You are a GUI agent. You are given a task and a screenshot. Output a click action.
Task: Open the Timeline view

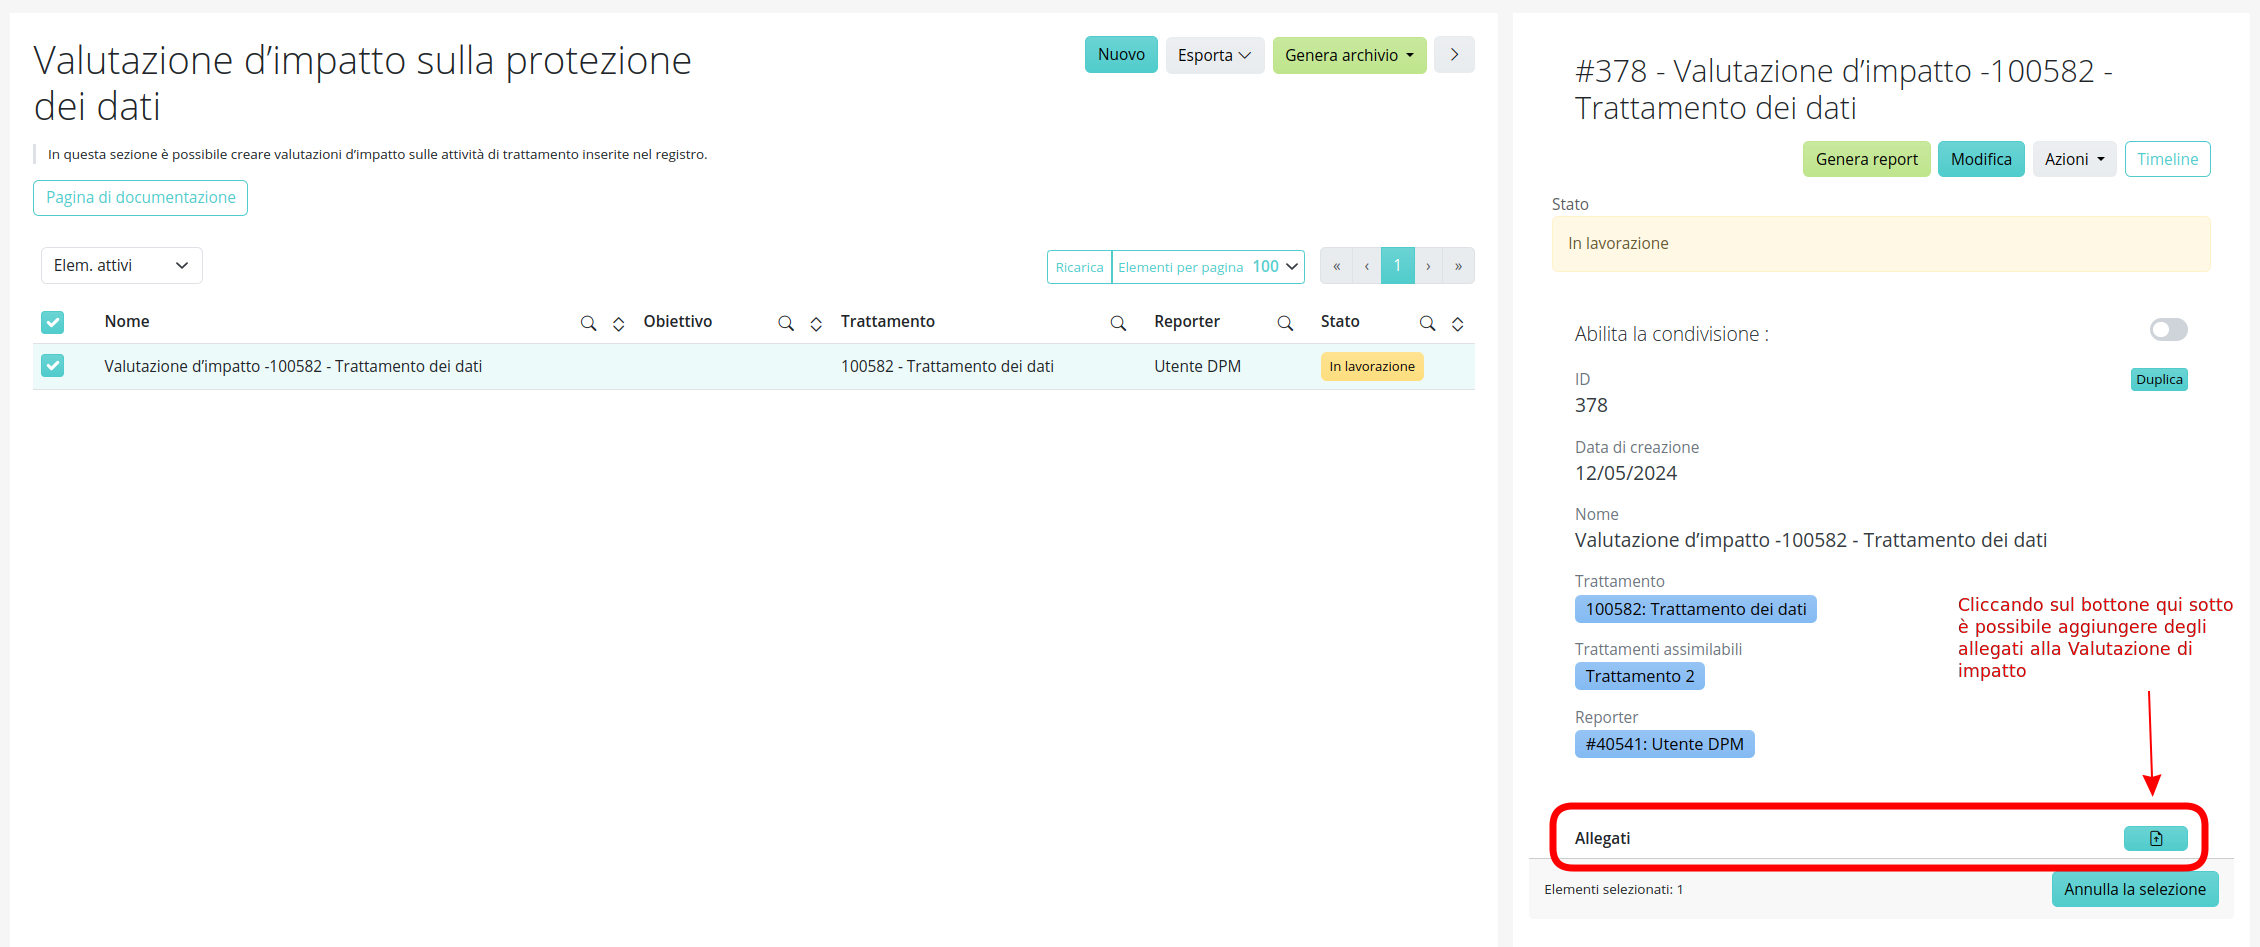coord(2167,159)
